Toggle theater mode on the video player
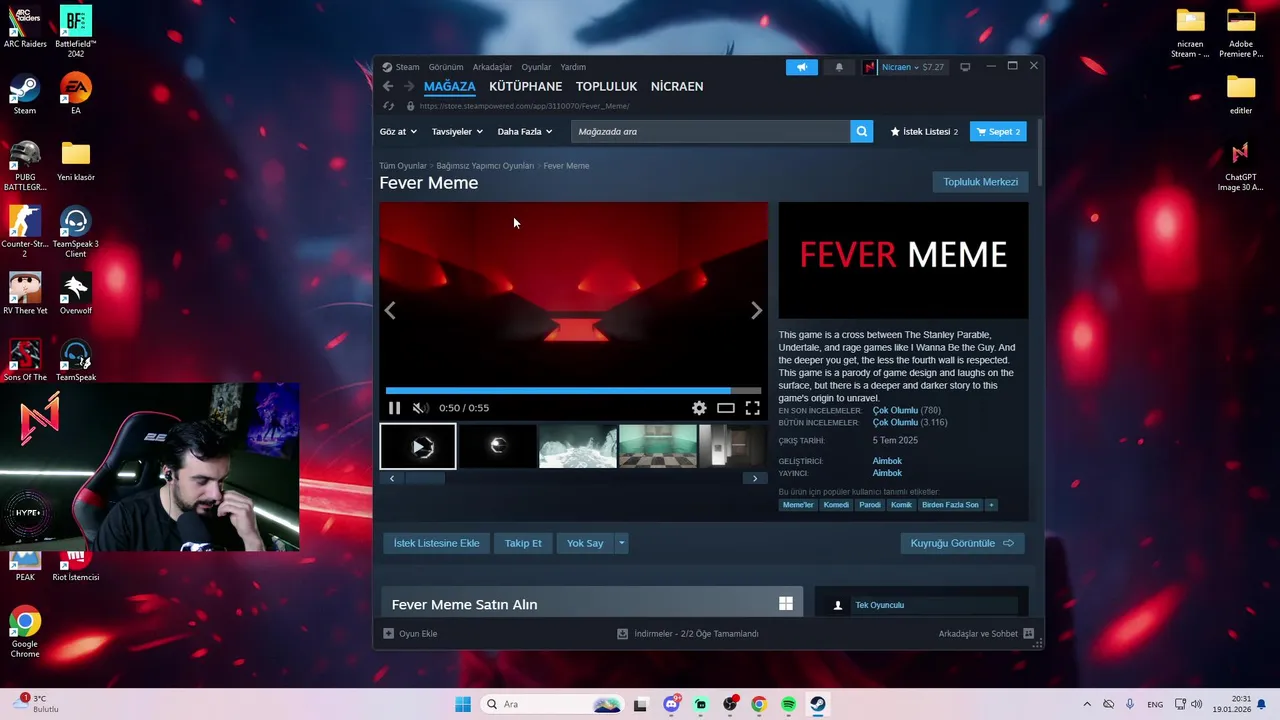The width and height of the screenshot is (1280, 720). [x=726, y=408]
